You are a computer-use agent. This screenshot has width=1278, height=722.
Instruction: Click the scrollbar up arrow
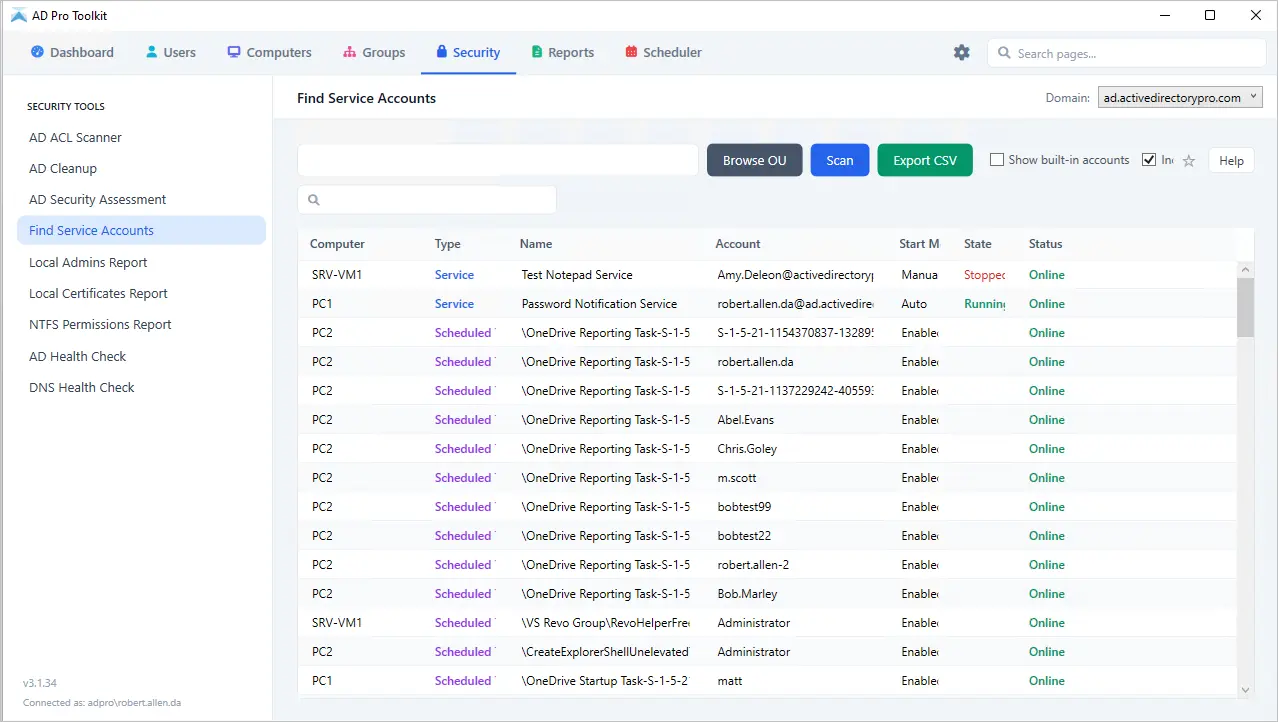pos(1245,269)
